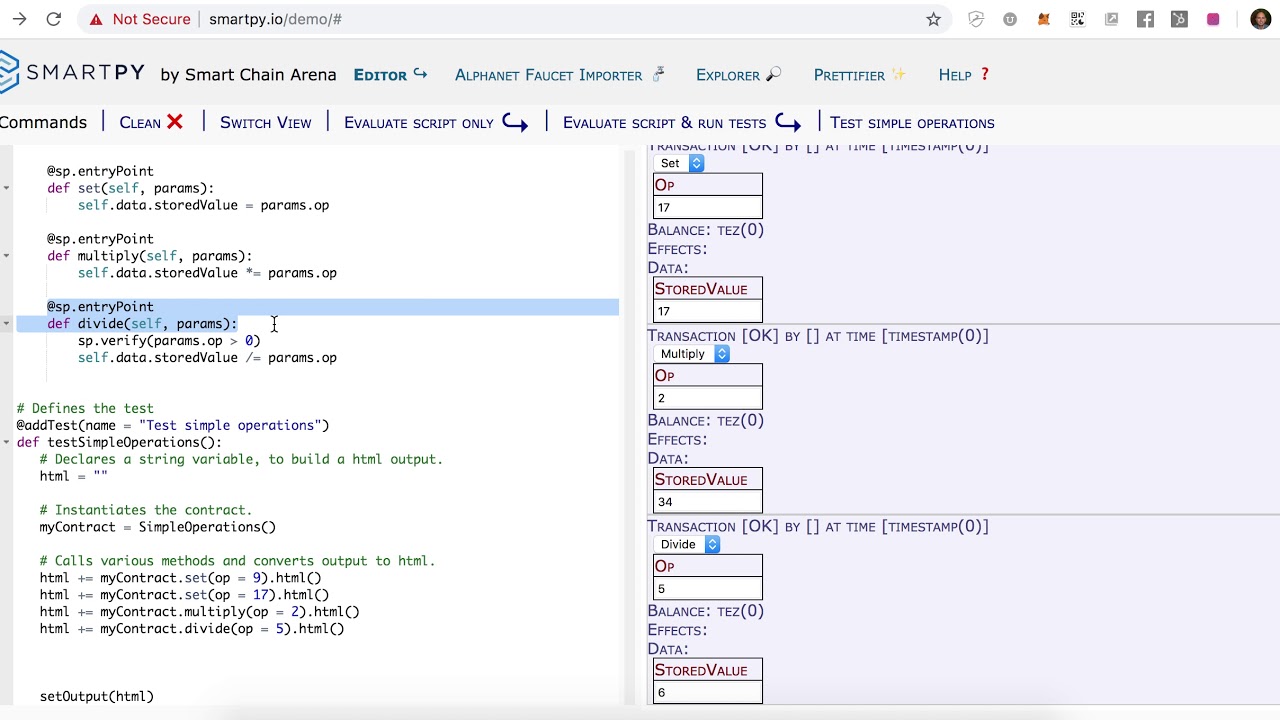This screenshot has width=1280, height=720.
Task: Click the line html += myContract.divide(op = 5).html()
Action: pyautogui.click(x=192, y=629)
